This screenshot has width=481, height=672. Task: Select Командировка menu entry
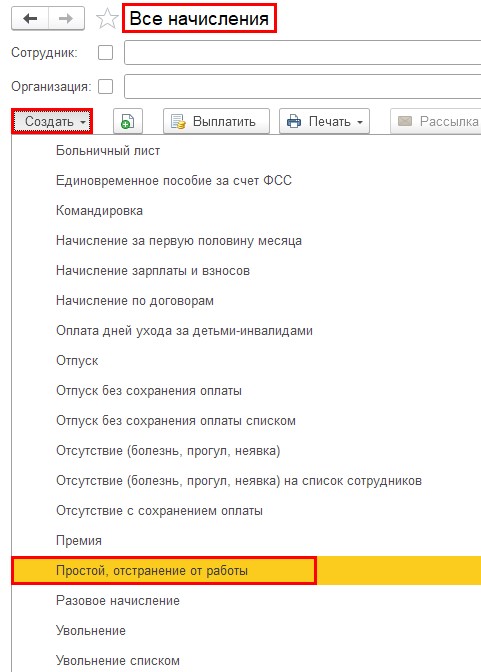(x=99, y=211)
